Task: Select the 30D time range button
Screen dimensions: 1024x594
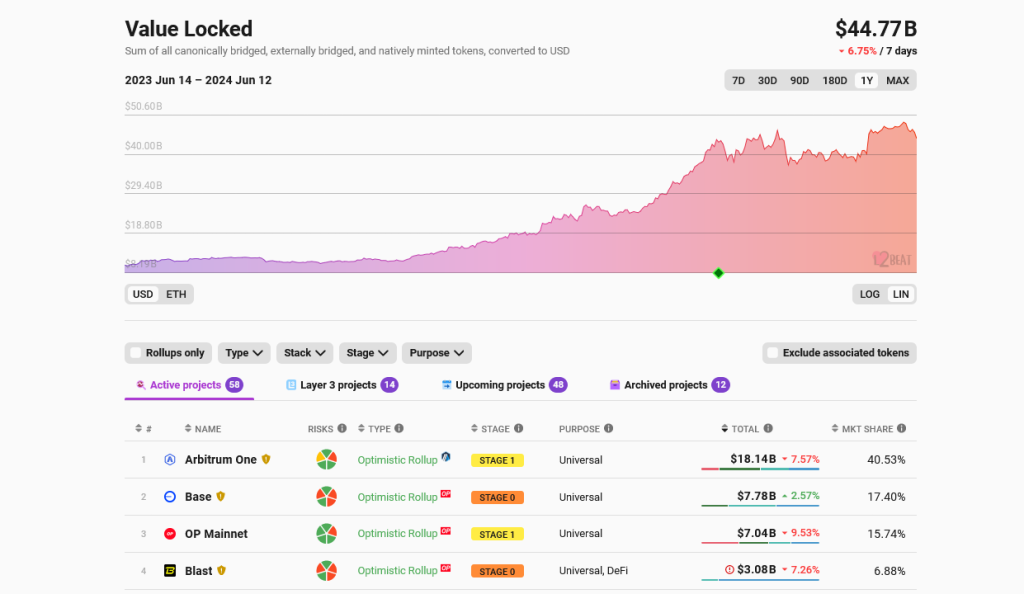Action: (767, 81)
